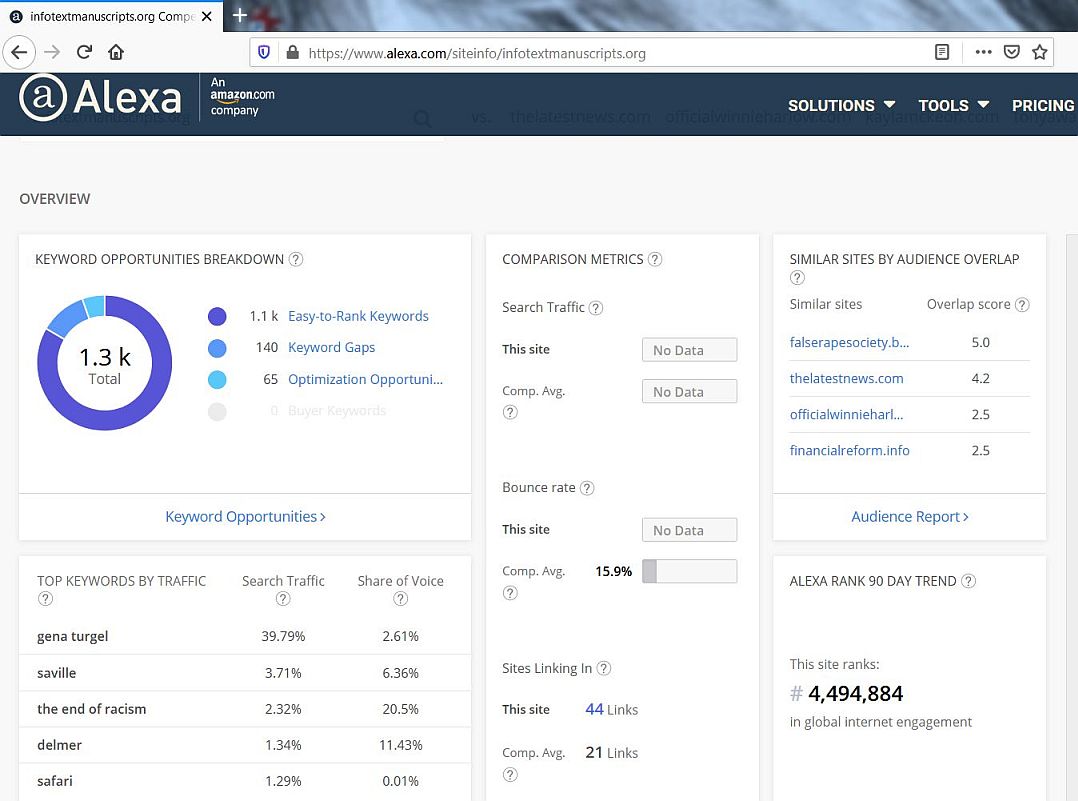Click the Easy-to-Rank Keywords link

(358, 316)
